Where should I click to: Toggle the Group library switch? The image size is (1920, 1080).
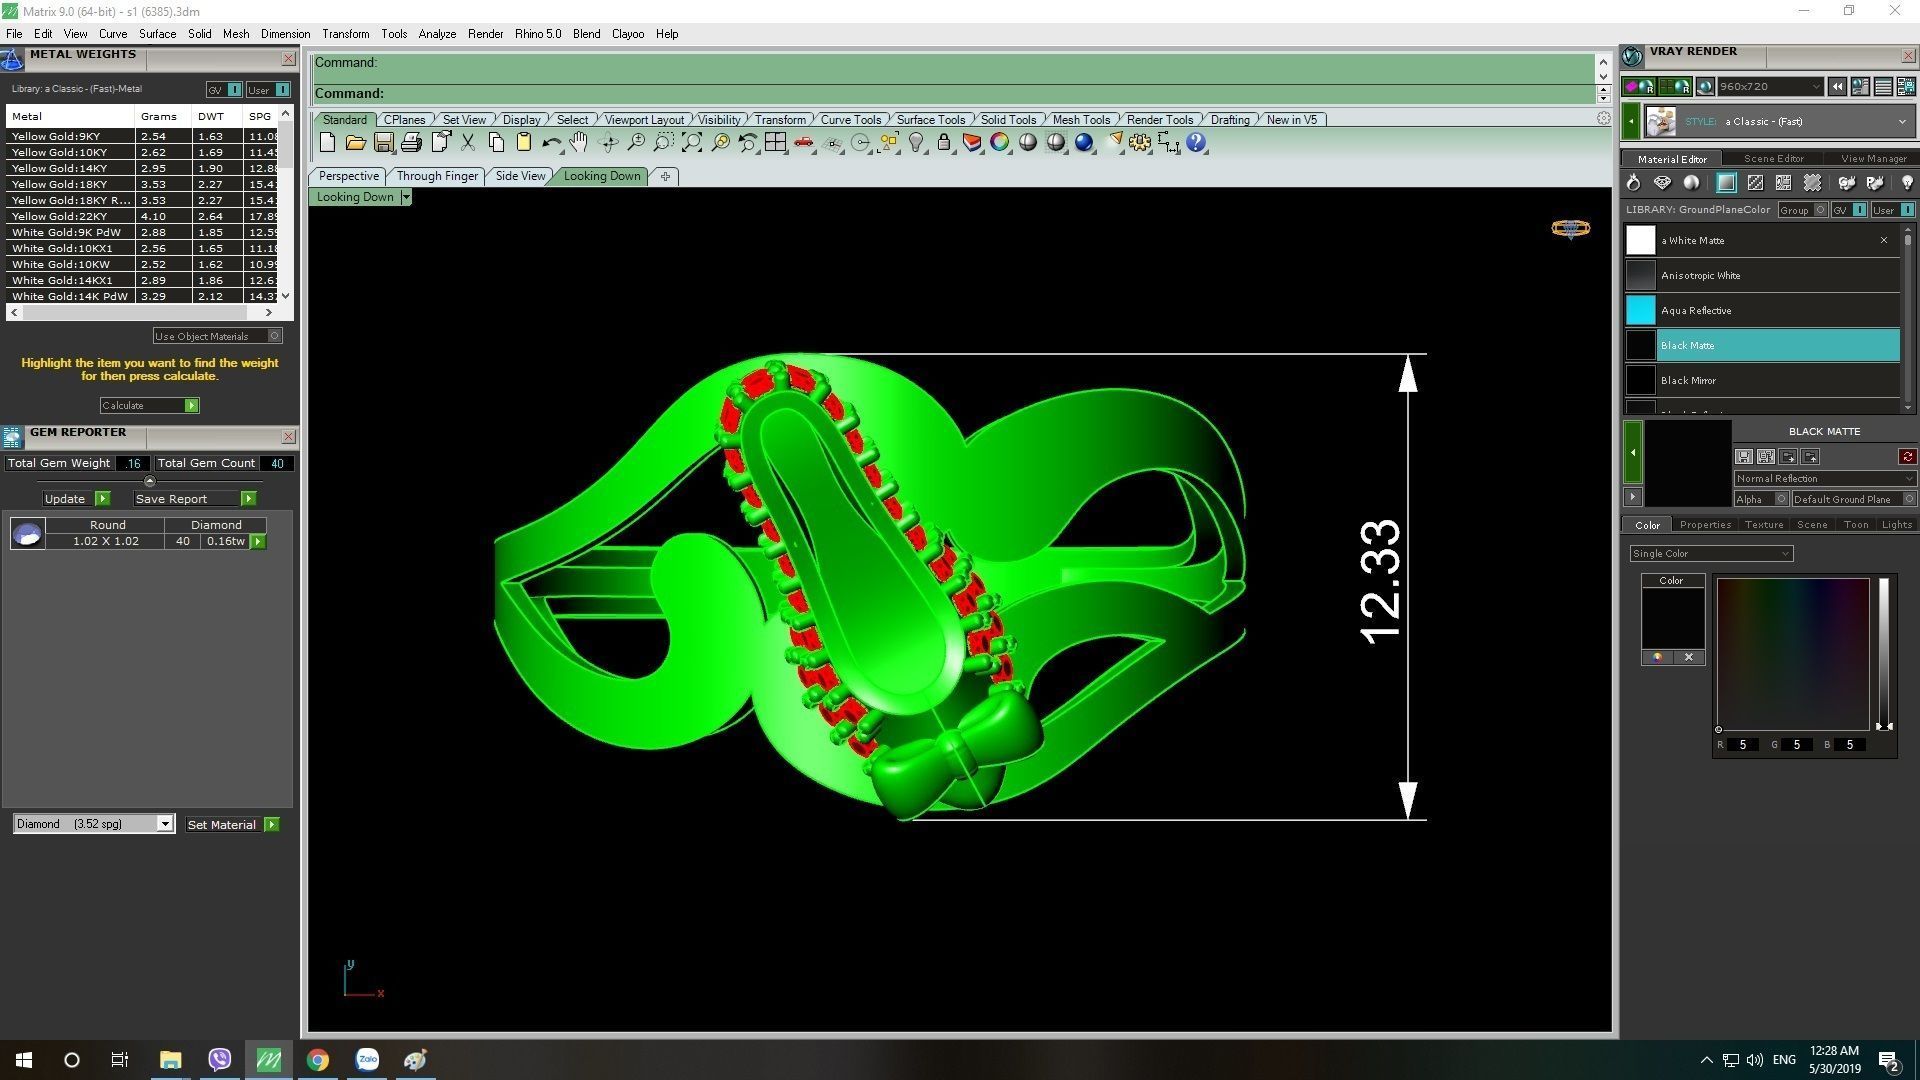(1820, 210)
